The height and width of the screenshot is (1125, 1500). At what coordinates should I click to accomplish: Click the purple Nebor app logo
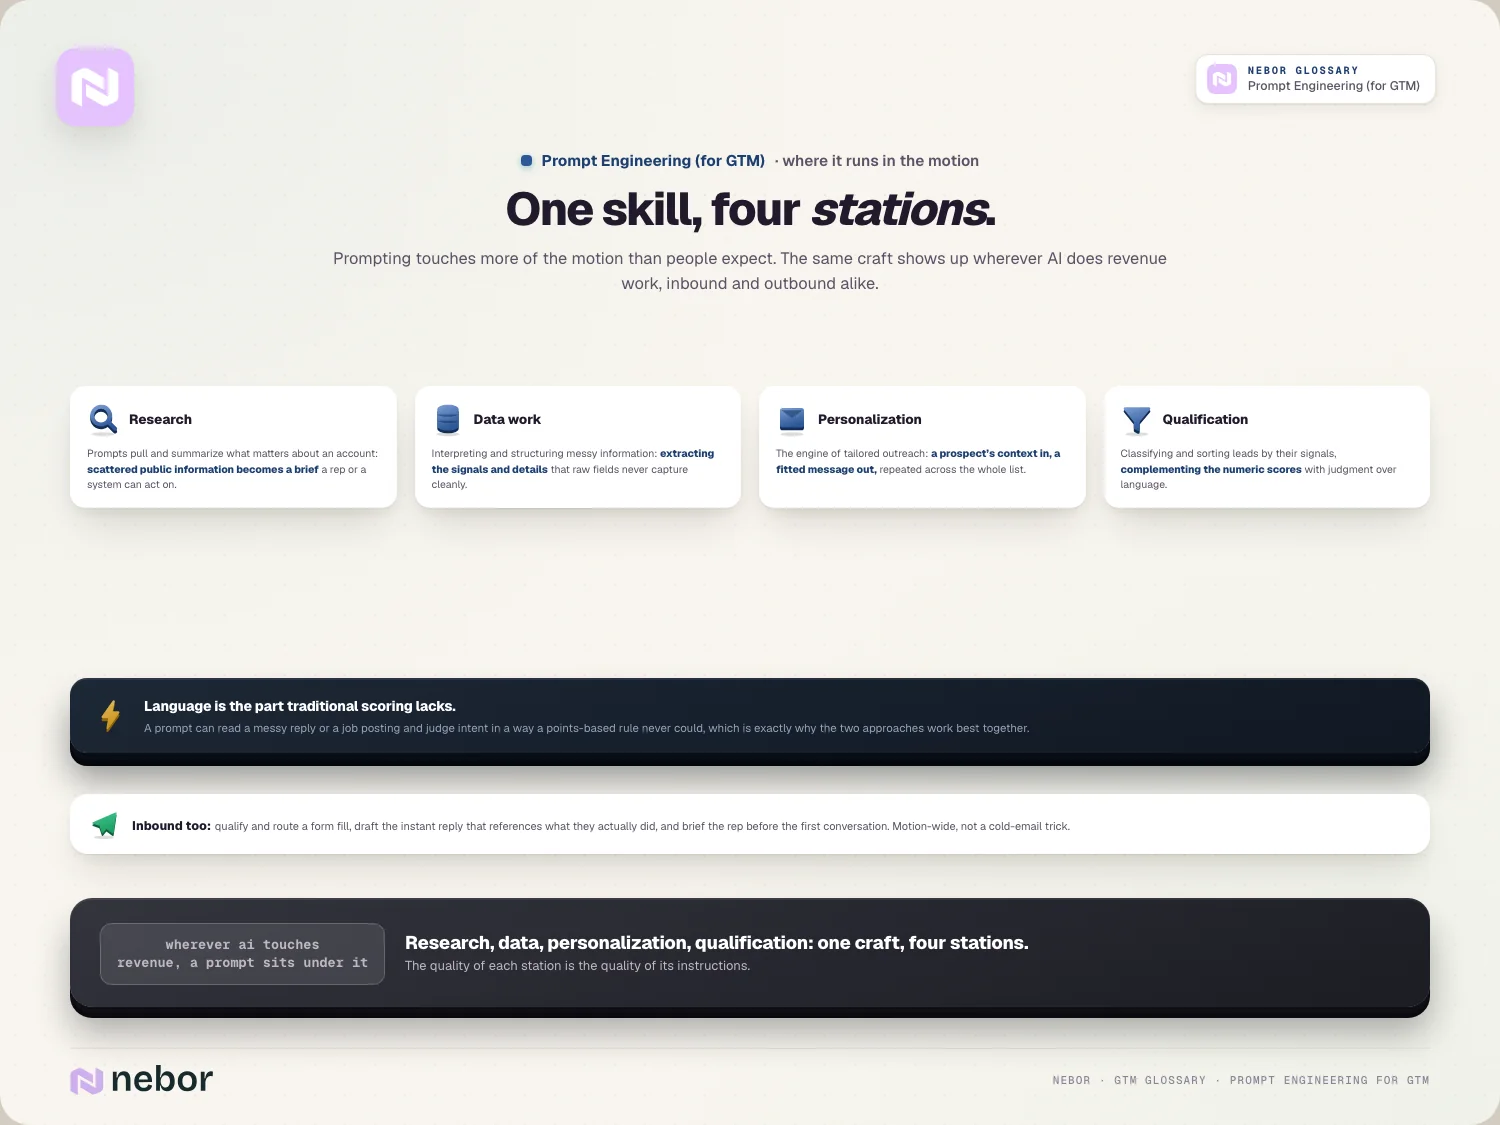[95, 87]
